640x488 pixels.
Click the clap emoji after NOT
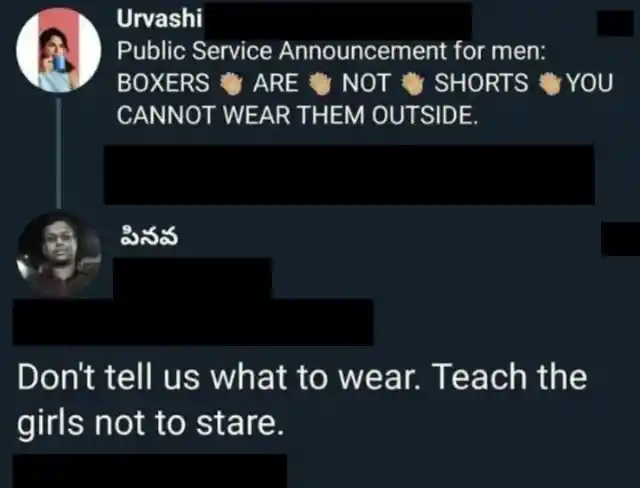point(413,84)
